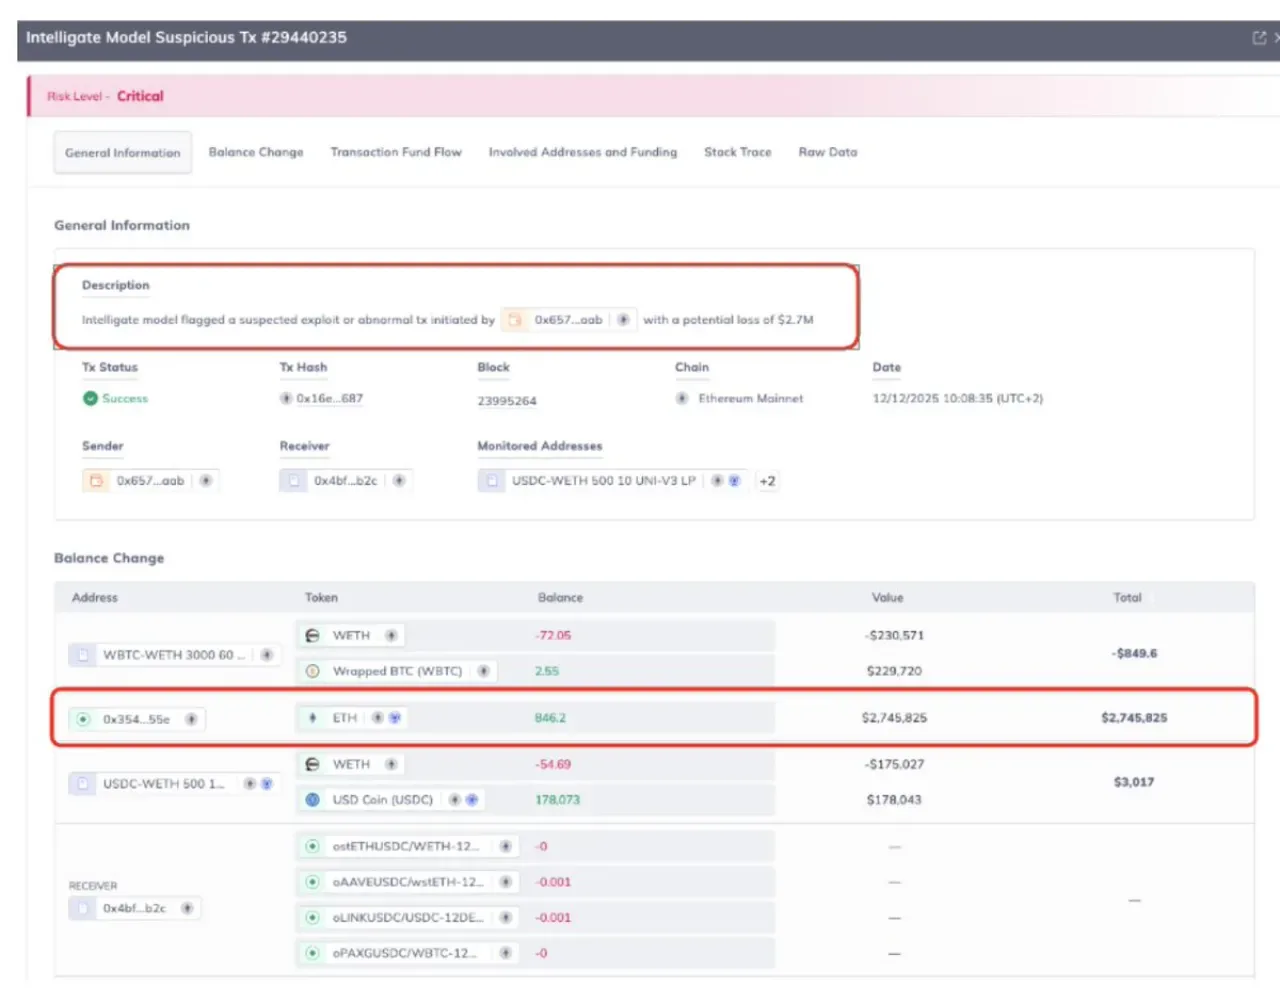Image resolution: width=1280 pixels, height=1003 pixels.
Task: Click explorer icon beside Wrapped BTC (WBTC)
Action: click(x=483, y=671)
